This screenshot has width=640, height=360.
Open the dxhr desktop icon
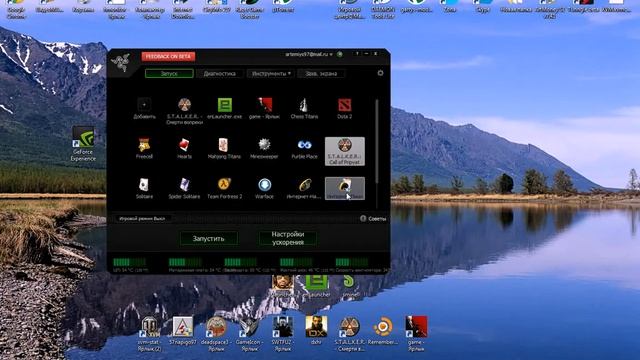316,331
